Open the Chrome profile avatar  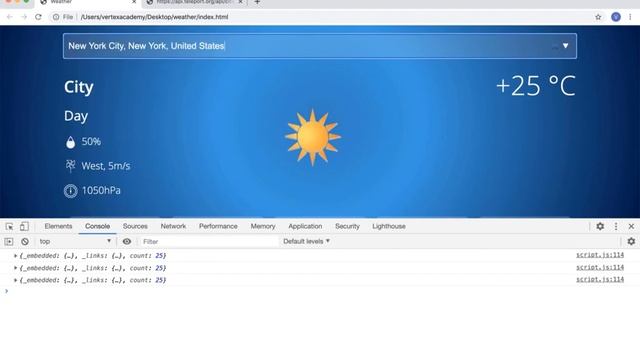(616, 17)
